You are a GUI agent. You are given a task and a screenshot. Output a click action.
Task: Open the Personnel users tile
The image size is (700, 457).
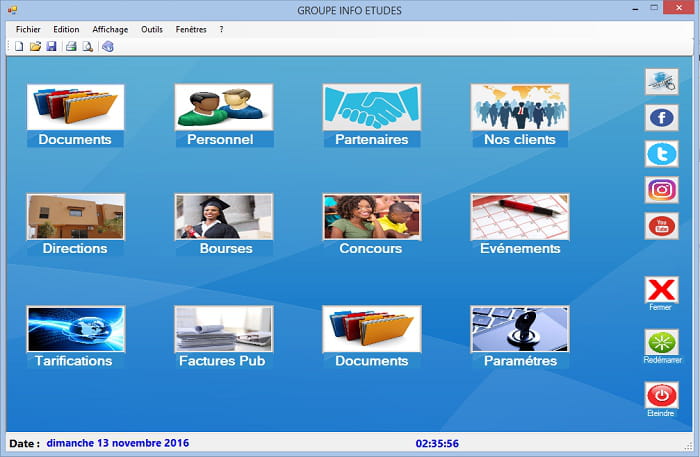tap(224, 107)
